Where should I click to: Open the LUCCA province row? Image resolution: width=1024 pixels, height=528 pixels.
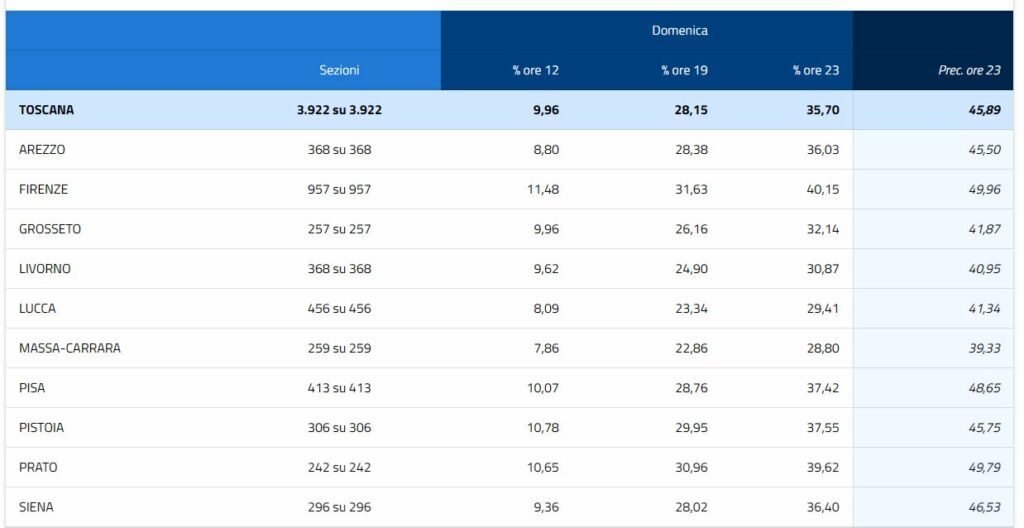[x=509, y=308]
